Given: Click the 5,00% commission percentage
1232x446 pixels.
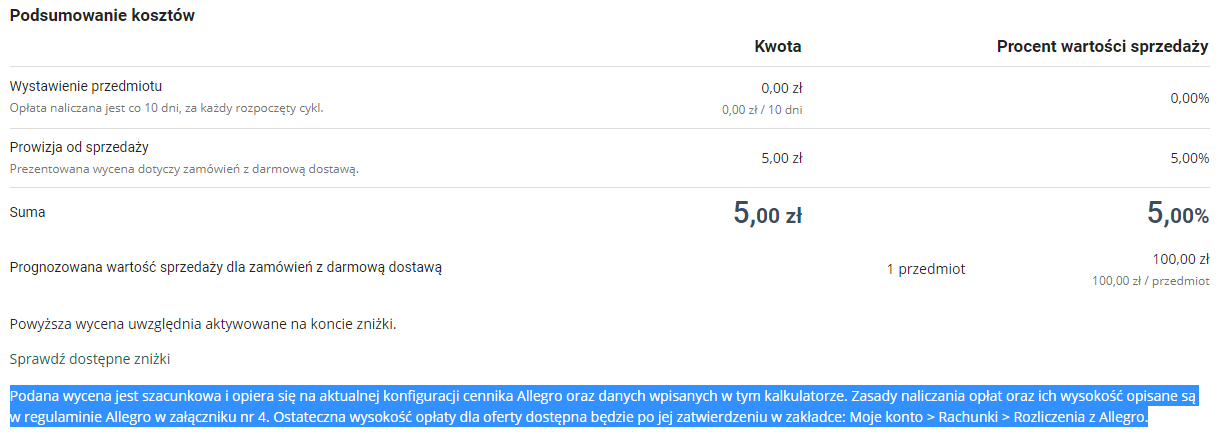Looking at the screenshot, I should point(1189,158).
